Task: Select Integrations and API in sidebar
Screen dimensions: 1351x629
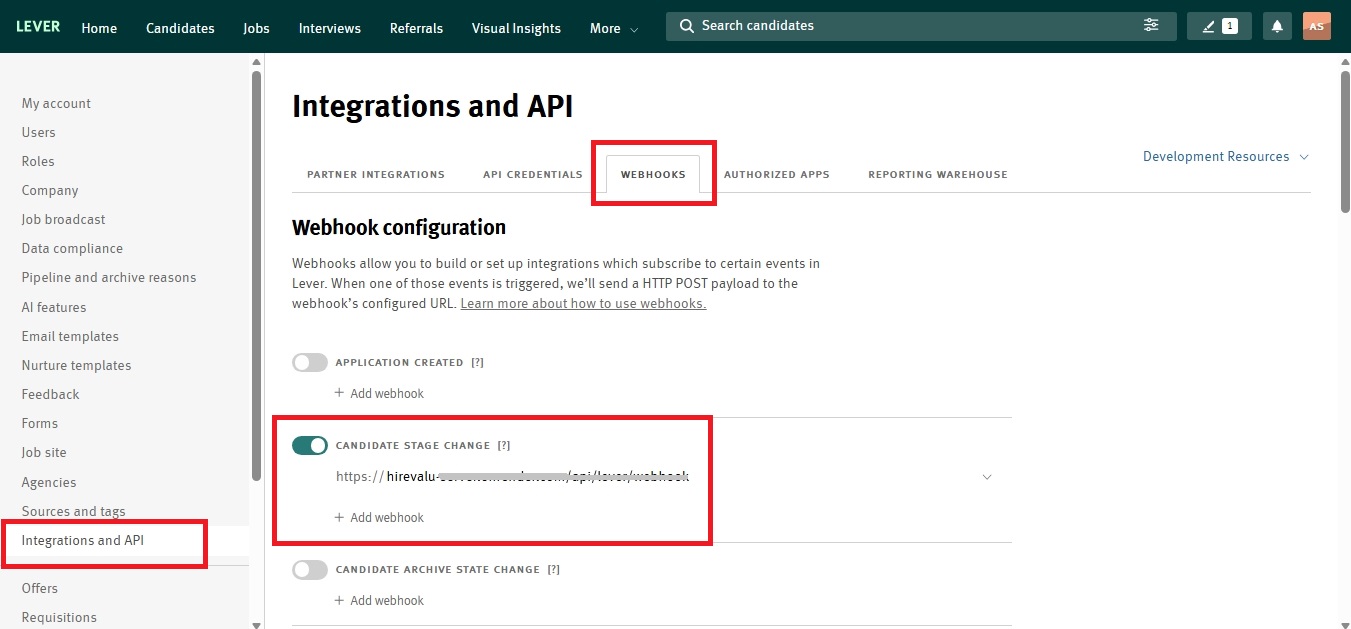Action: (83, 540)
